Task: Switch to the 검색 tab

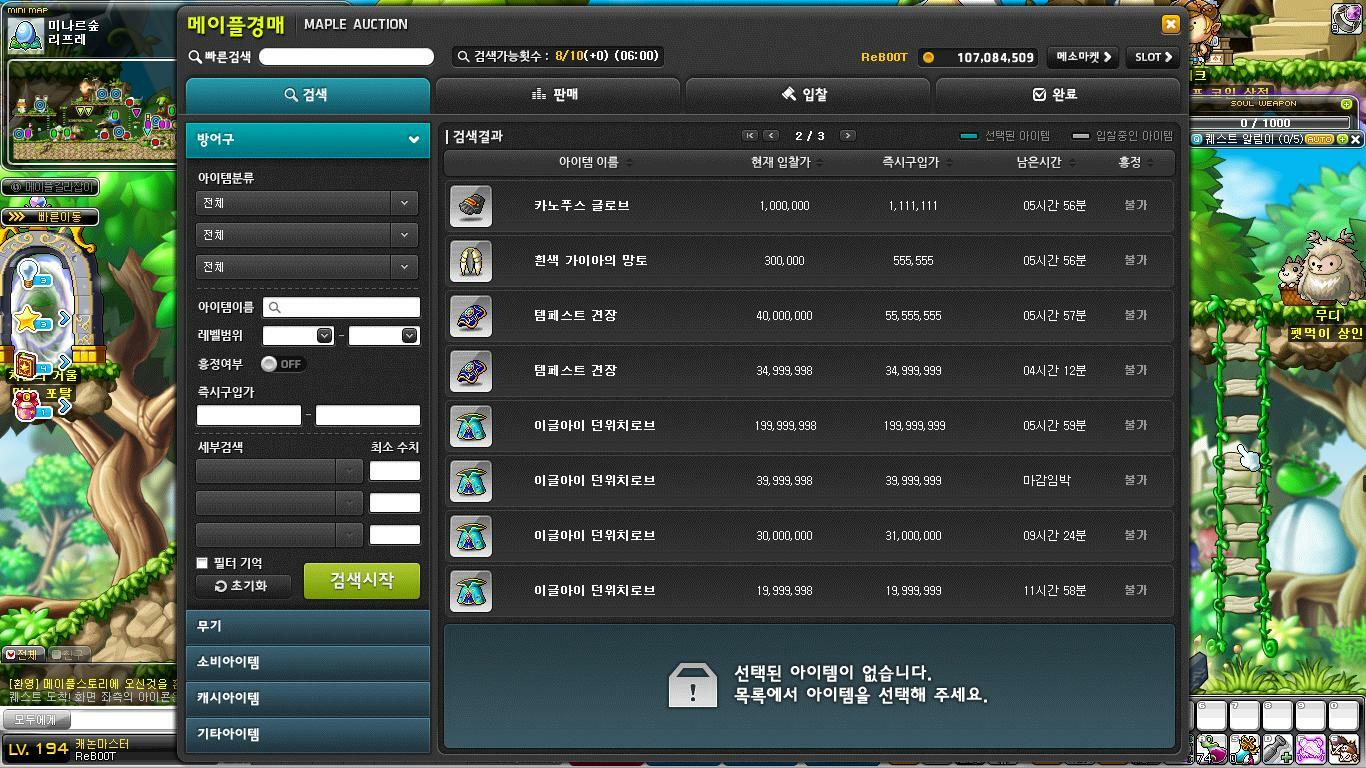Action: tap(308, 95)
